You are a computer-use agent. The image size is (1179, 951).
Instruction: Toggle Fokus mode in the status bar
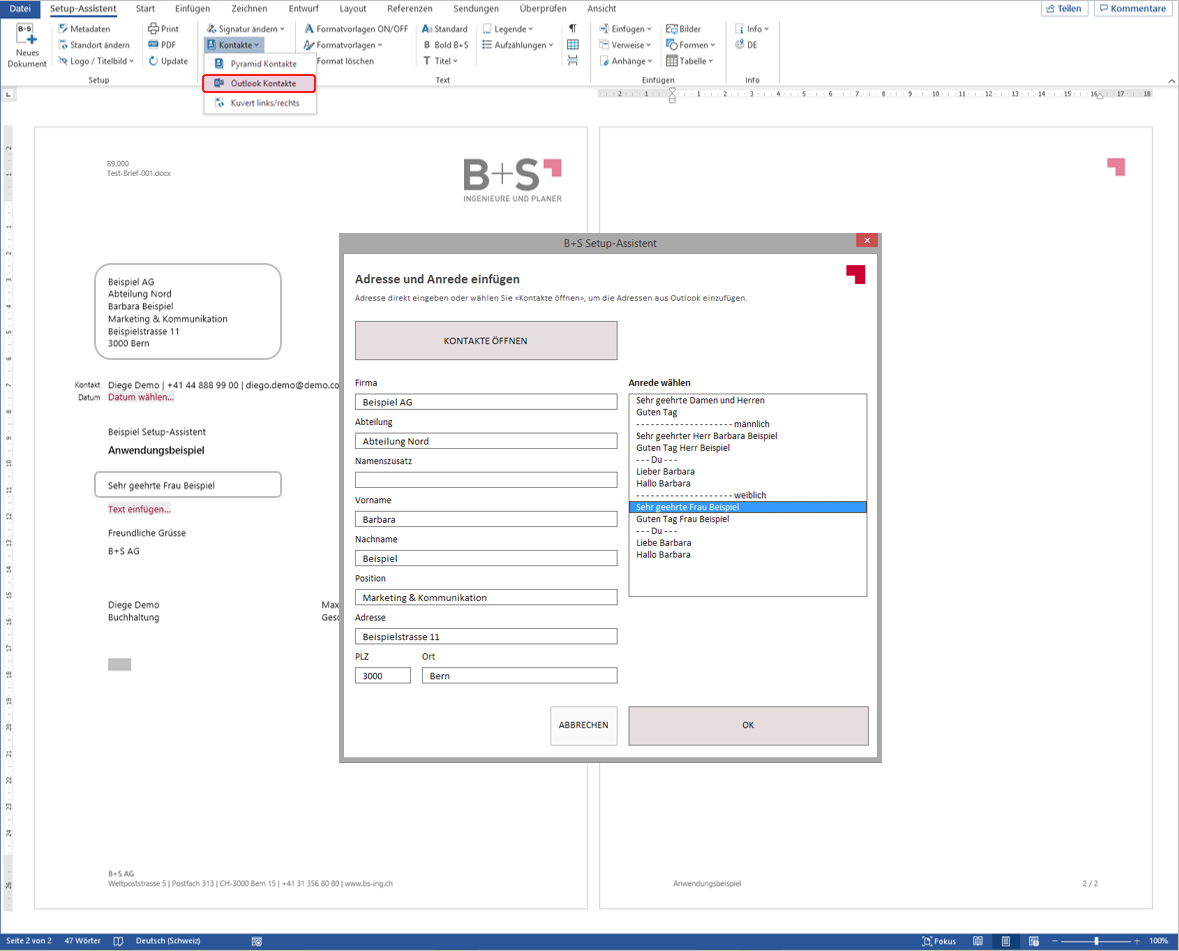coord(939,941)
